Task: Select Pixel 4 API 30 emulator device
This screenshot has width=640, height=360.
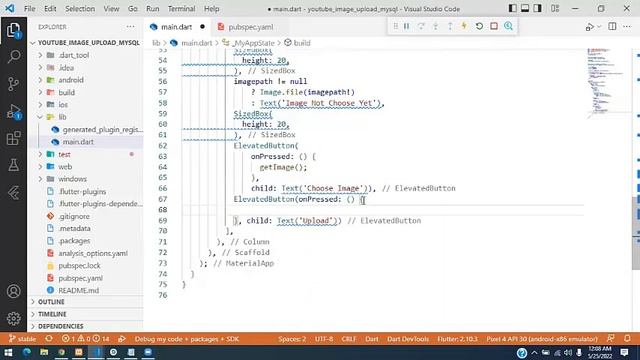Action: tap(542, 339)
